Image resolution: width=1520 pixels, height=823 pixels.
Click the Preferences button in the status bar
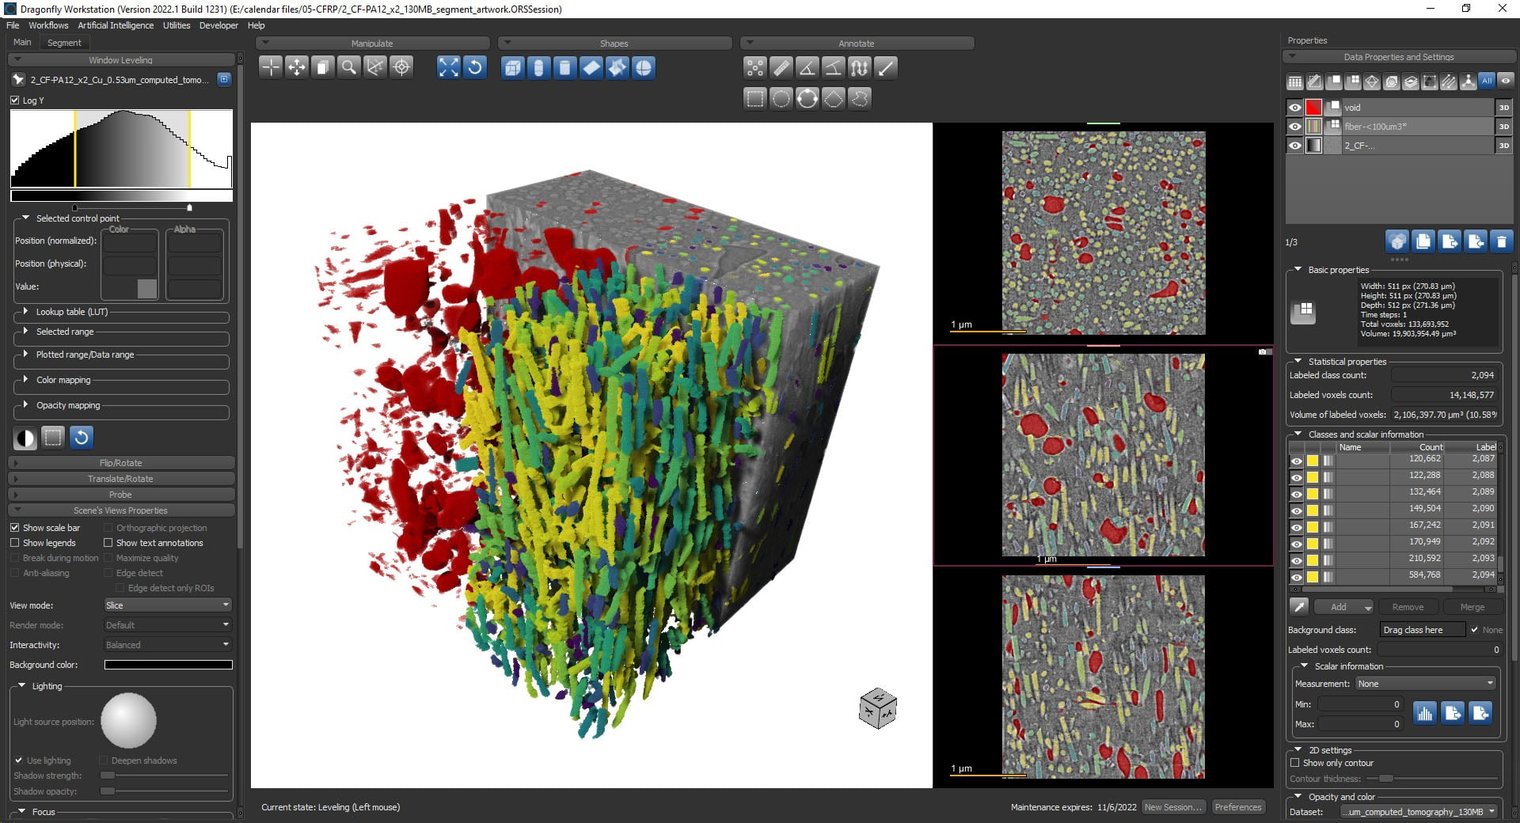coord(1238,807)
